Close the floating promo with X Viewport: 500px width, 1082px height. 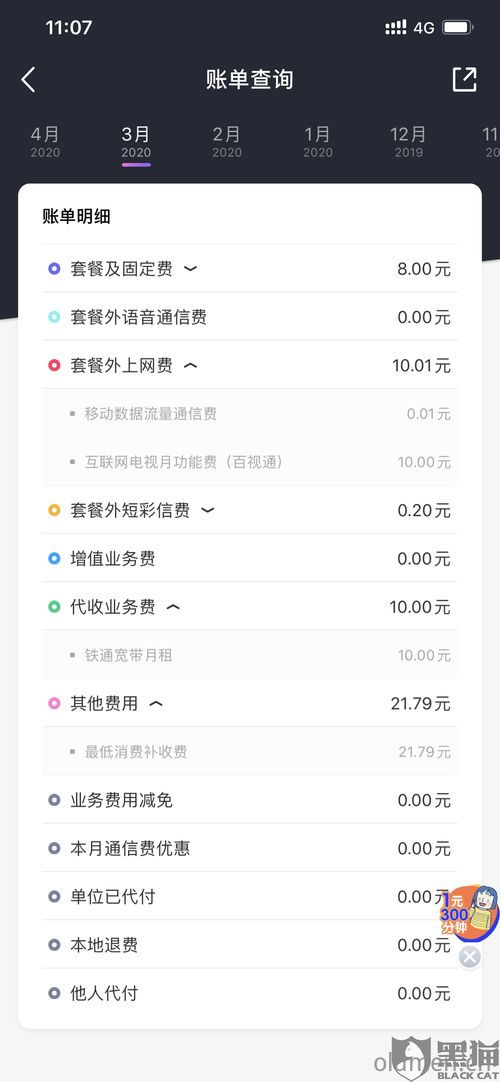(x=470, y=956)
